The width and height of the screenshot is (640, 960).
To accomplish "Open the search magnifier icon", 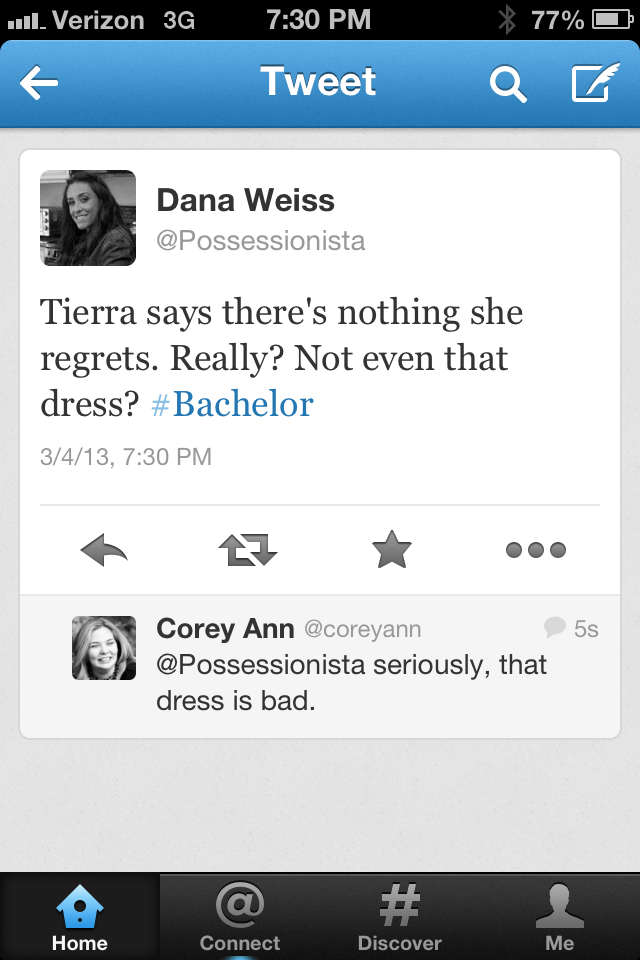I will pyautogui.click(x=507, y=84).
